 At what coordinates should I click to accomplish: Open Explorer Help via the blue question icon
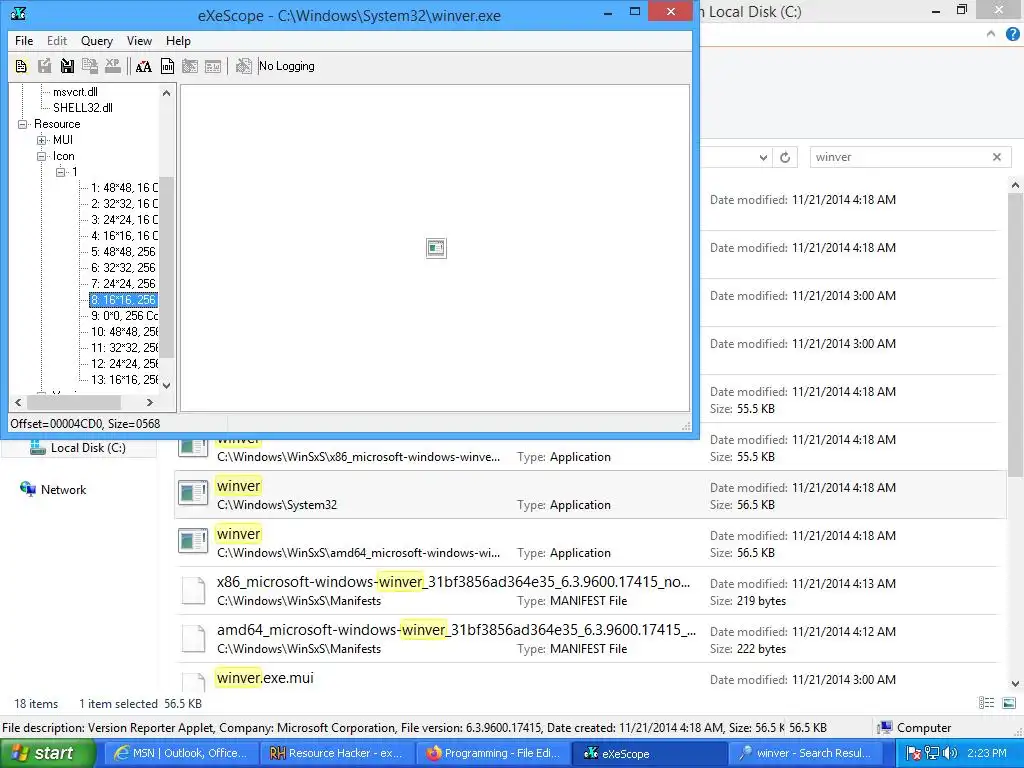point(1012,34)
